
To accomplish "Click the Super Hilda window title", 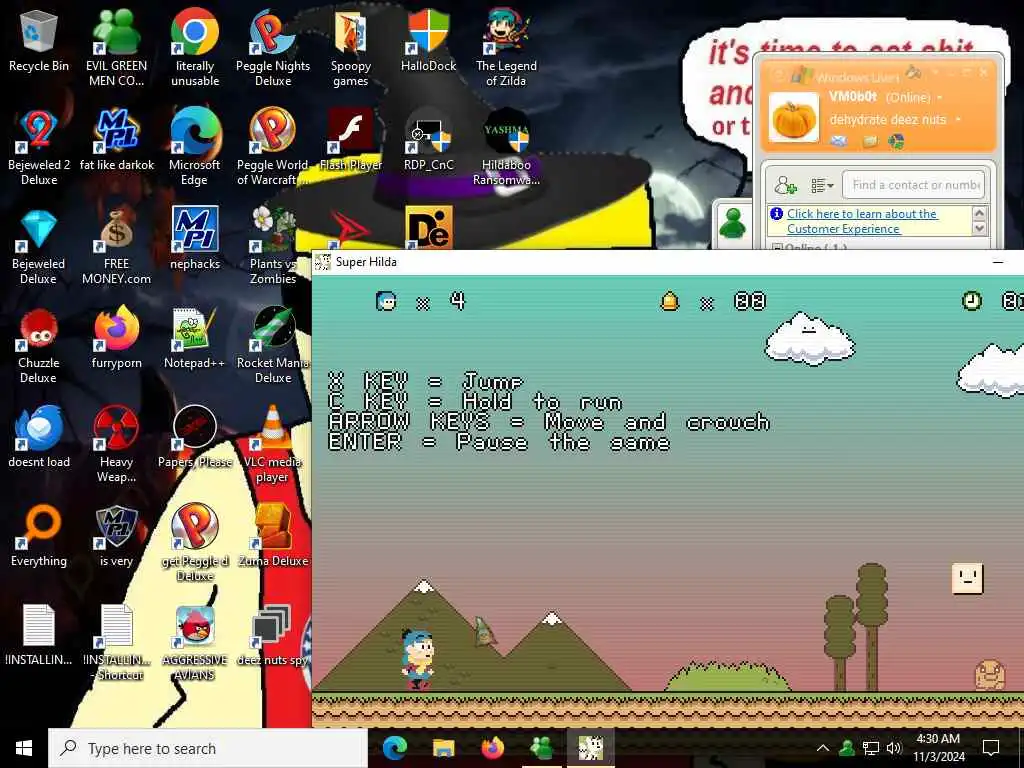I will coord(366,262).
